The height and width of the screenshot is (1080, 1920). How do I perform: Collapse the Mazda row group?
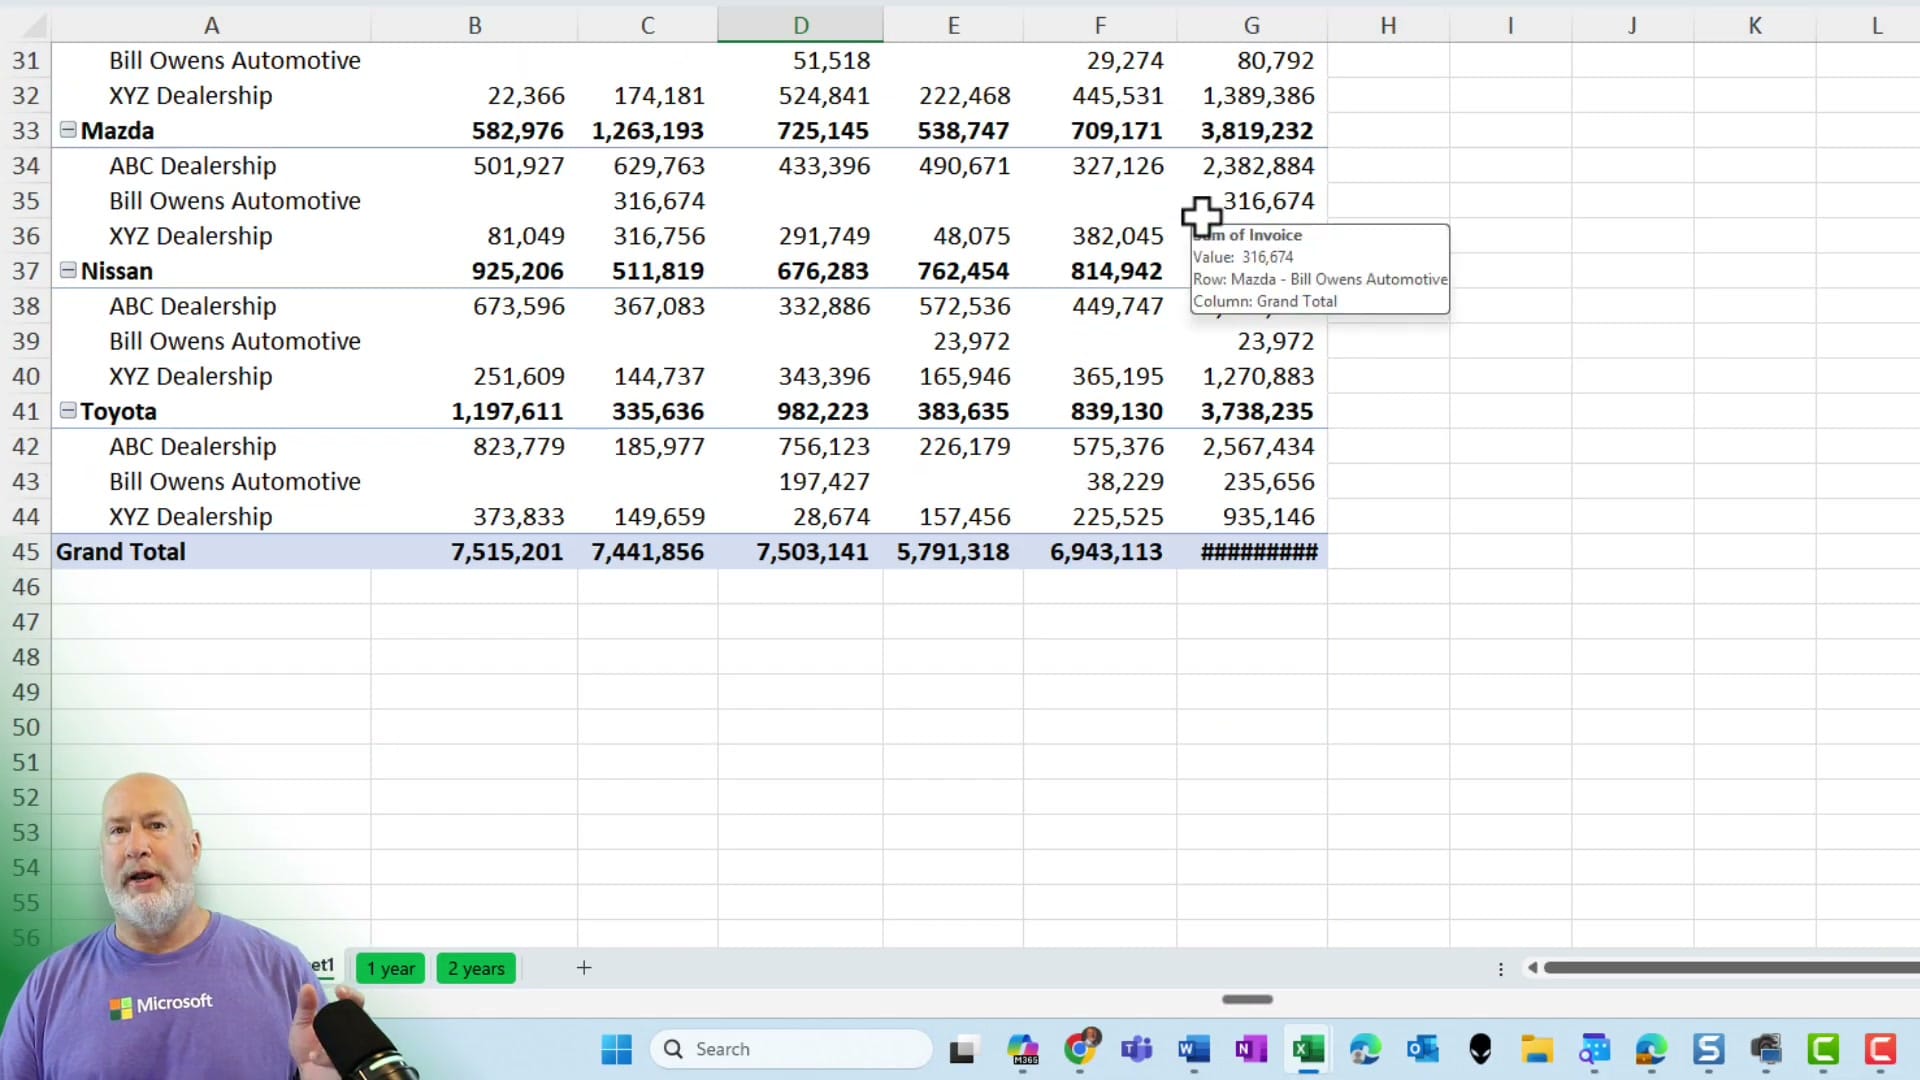tap(66, 130)
